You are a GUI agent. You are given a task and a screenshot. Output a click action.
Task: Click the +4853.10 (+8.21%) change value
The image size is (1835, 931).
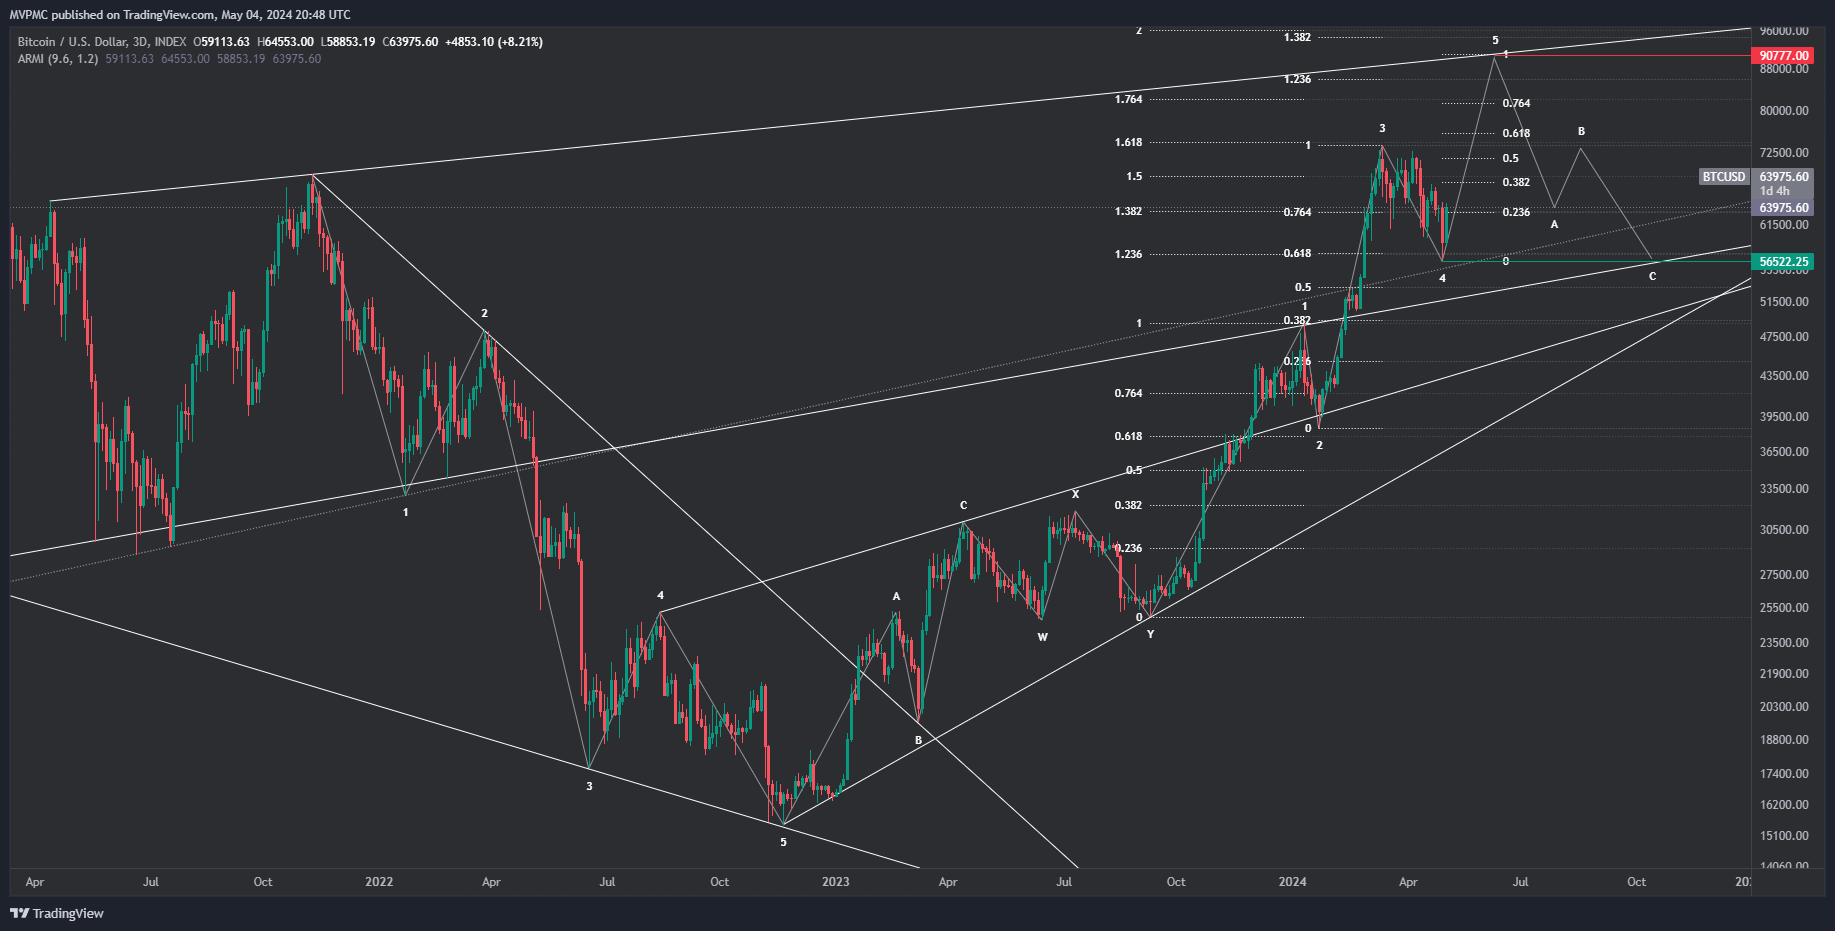[494, 42]
